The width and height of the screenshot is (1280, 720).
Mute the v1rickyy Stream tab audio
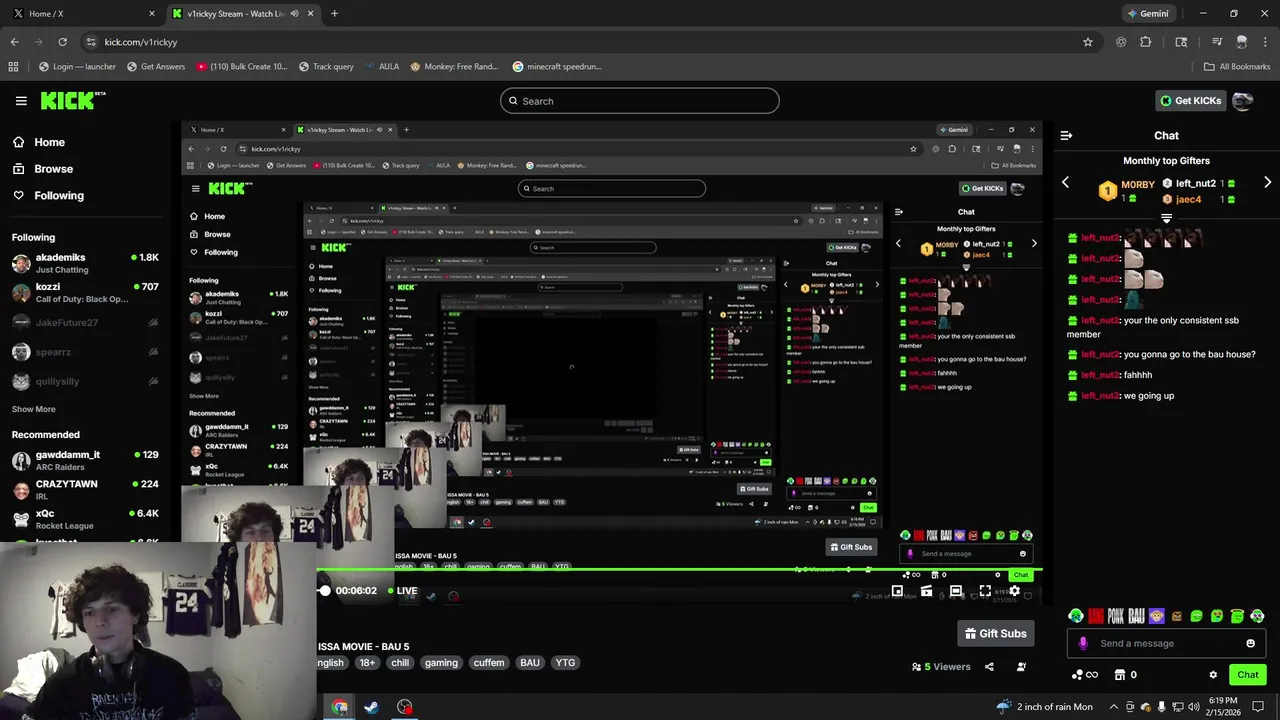point(294,14)
